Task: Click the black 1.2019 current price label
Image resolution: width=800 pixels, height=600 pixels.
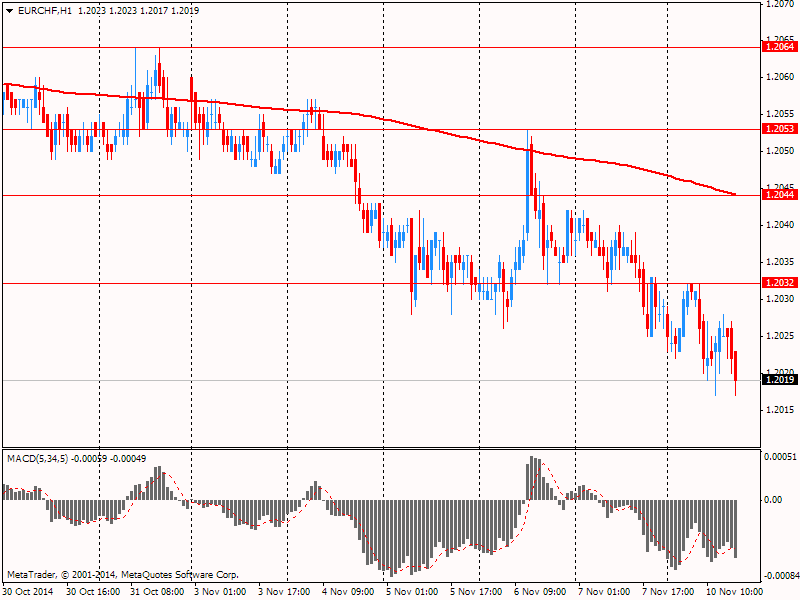Action: tap(779, 380)
